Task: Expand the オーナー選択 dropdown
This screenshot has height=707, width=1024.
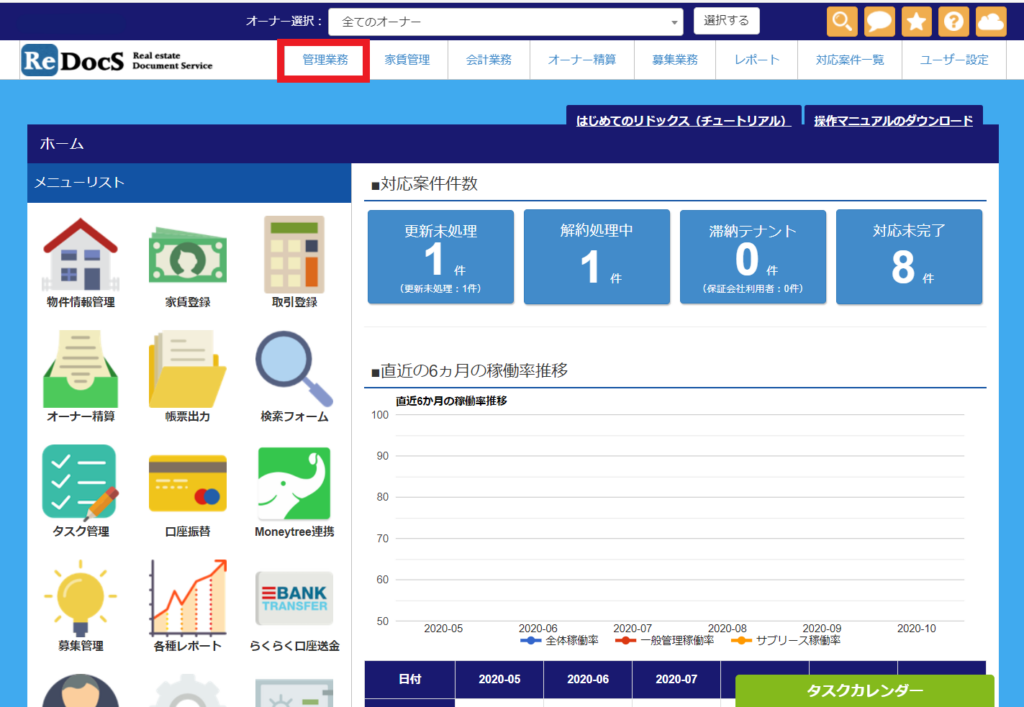Action: pyautogui.click(x=506, y=21)
